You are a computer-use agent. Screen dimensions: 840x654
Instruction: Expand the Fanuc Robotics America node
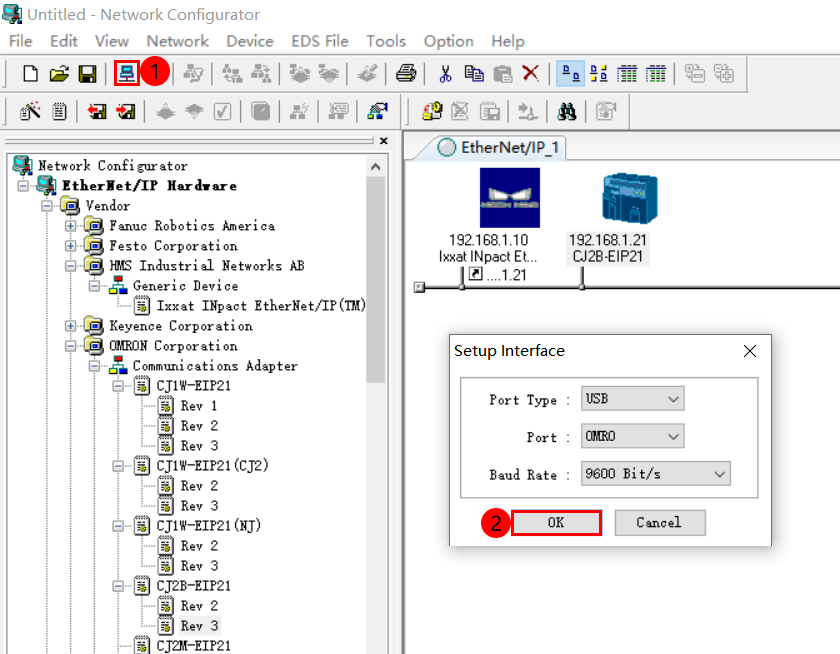coord(68,226)
